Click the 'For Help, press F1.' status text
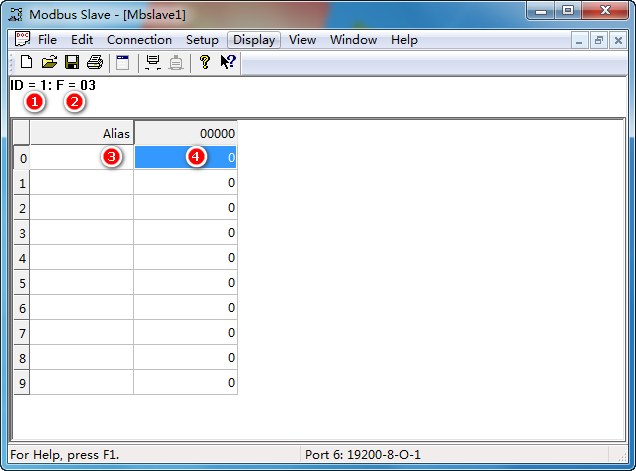 pos(64,454)
